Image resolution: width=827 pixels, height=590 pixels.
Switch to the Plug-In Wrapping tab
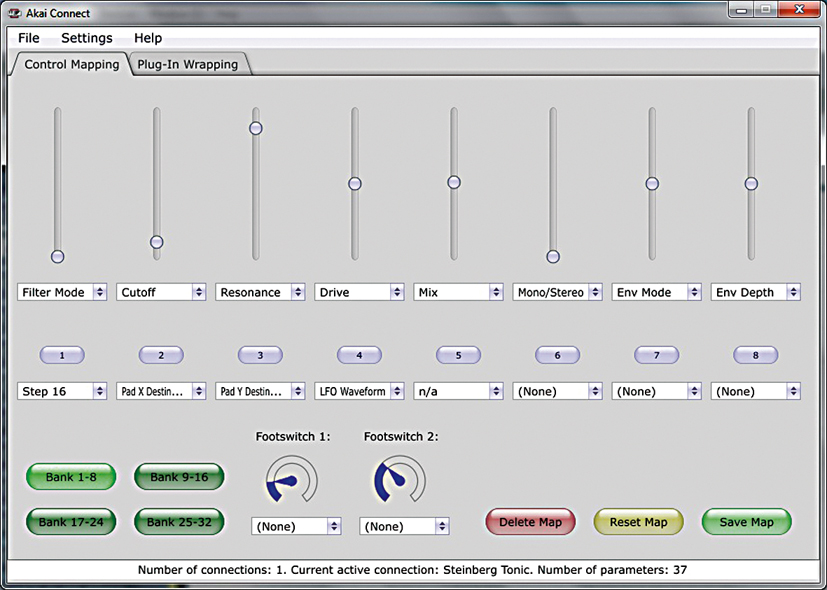(x=188, y=64)
